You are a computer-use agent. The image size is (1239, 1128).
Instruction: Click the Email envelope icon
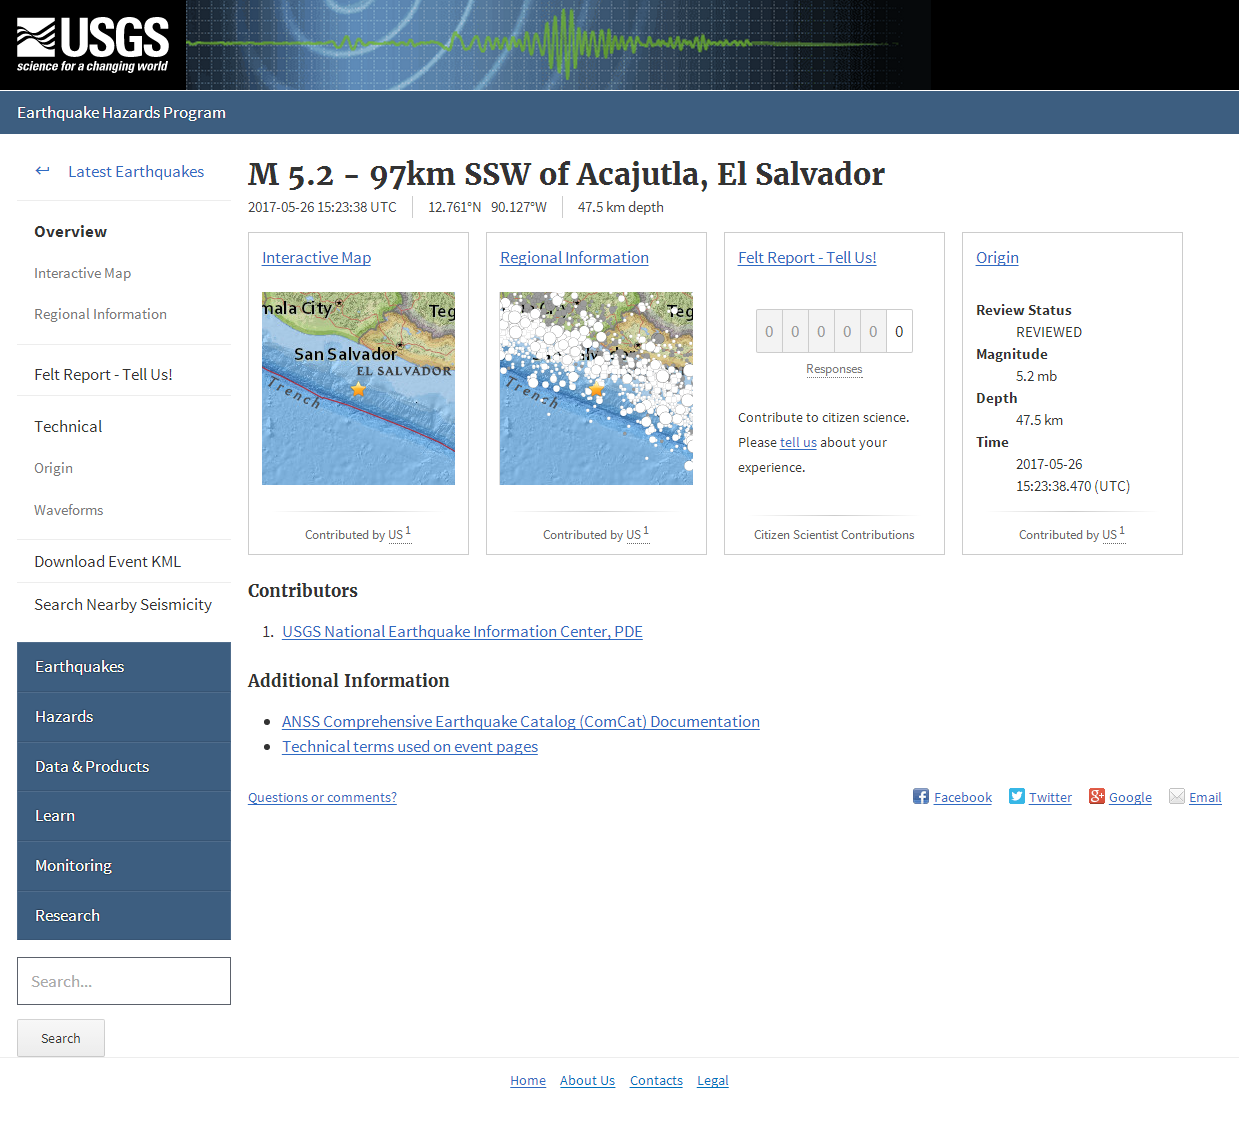(x=1177, y=796)
